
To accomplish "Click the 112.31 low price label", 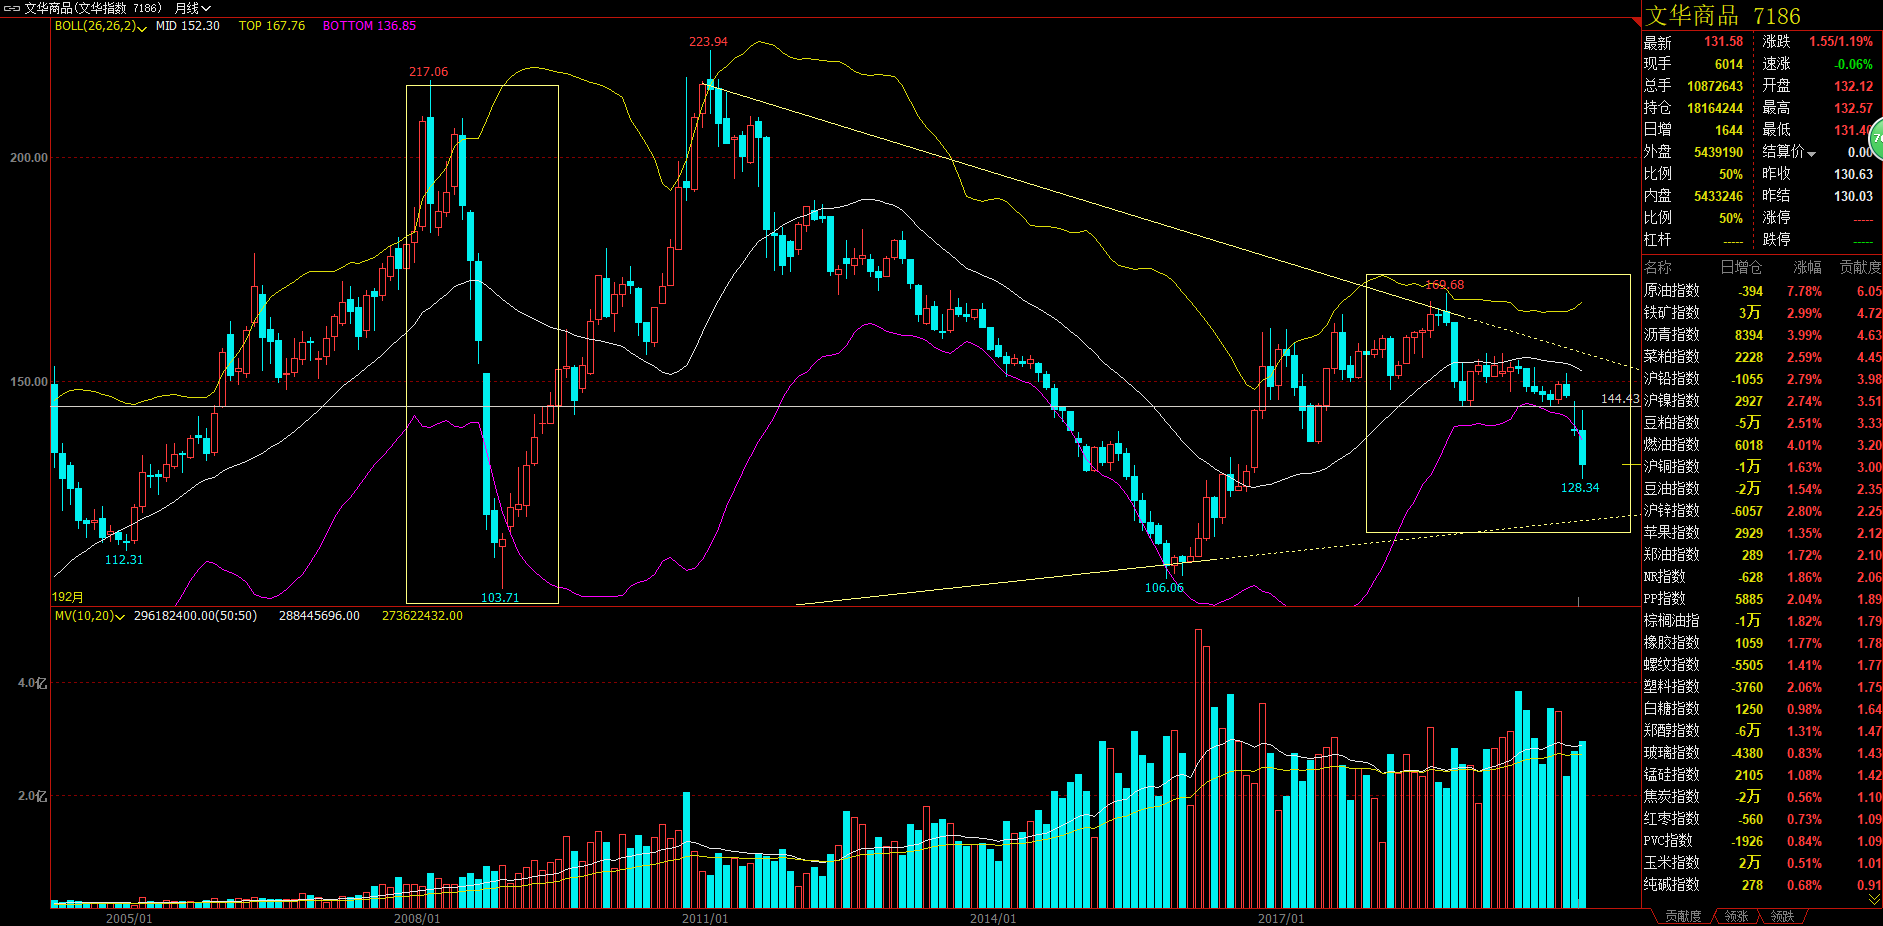I will point(124,560).
